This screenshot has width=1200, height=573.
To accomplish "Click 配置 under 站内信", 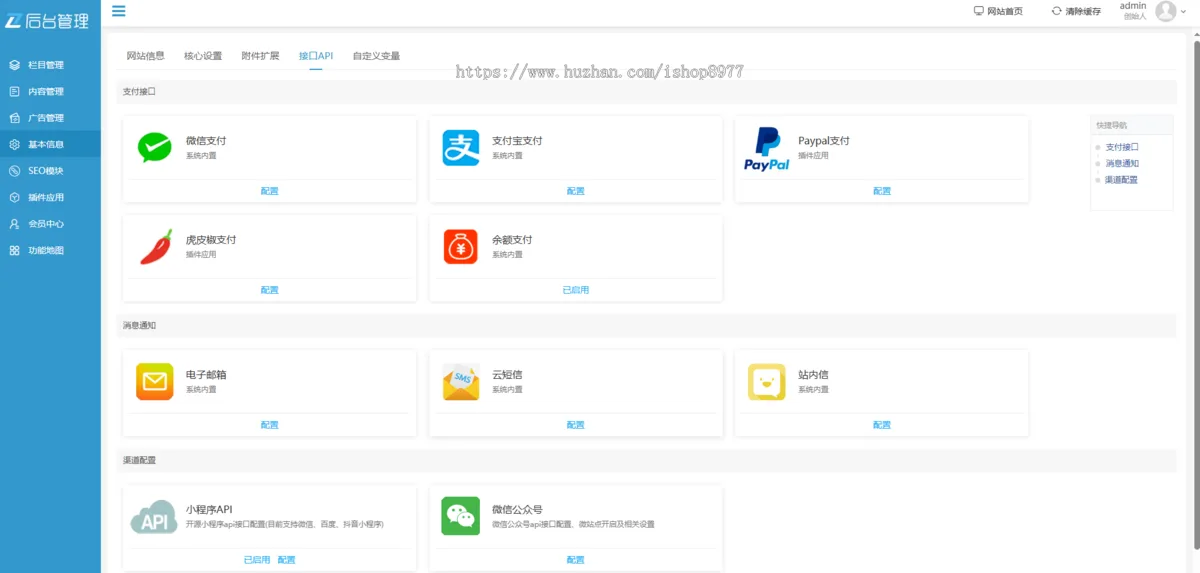I will click(881, 425).
